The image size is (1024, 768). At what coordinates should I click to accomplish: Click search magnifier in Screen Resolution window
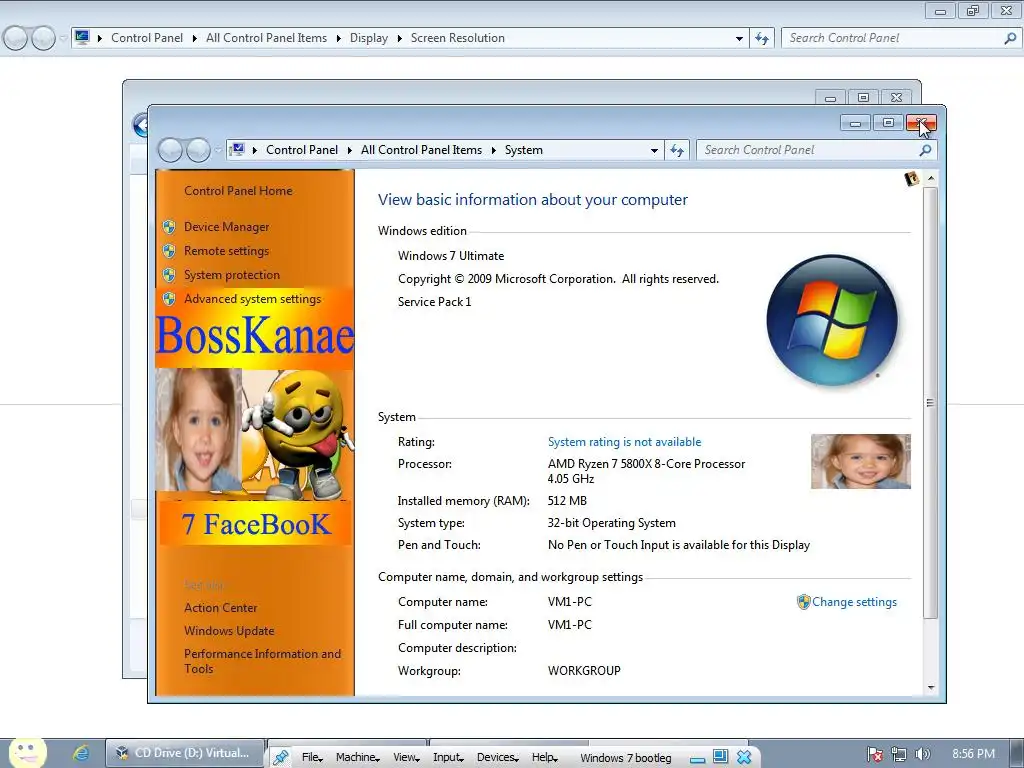click(x=1010, y=38)
